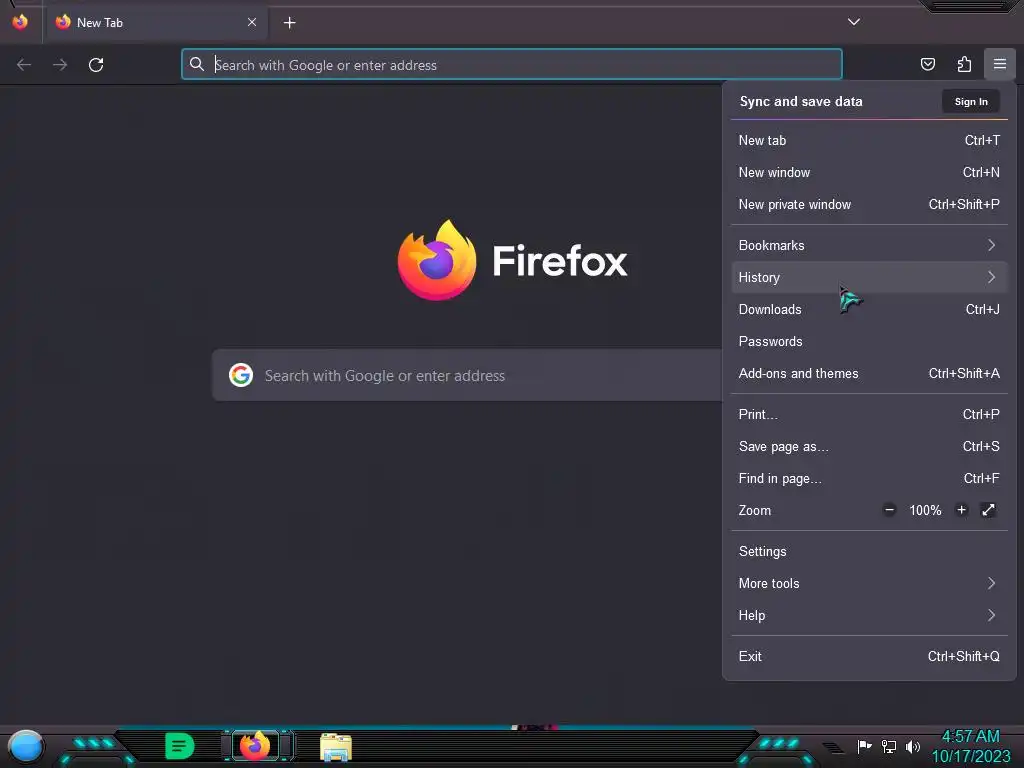1024x768 pixels.
Task: Expand the History submenu
Action: pyautogui.click(x=869, y=278)
